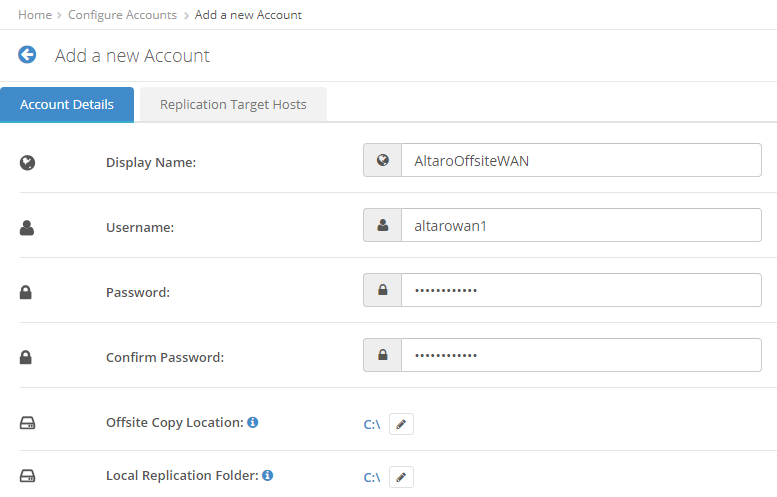777x497 pixels.
Task: Switch to the Account Details tab
Action: pos(67,105)
